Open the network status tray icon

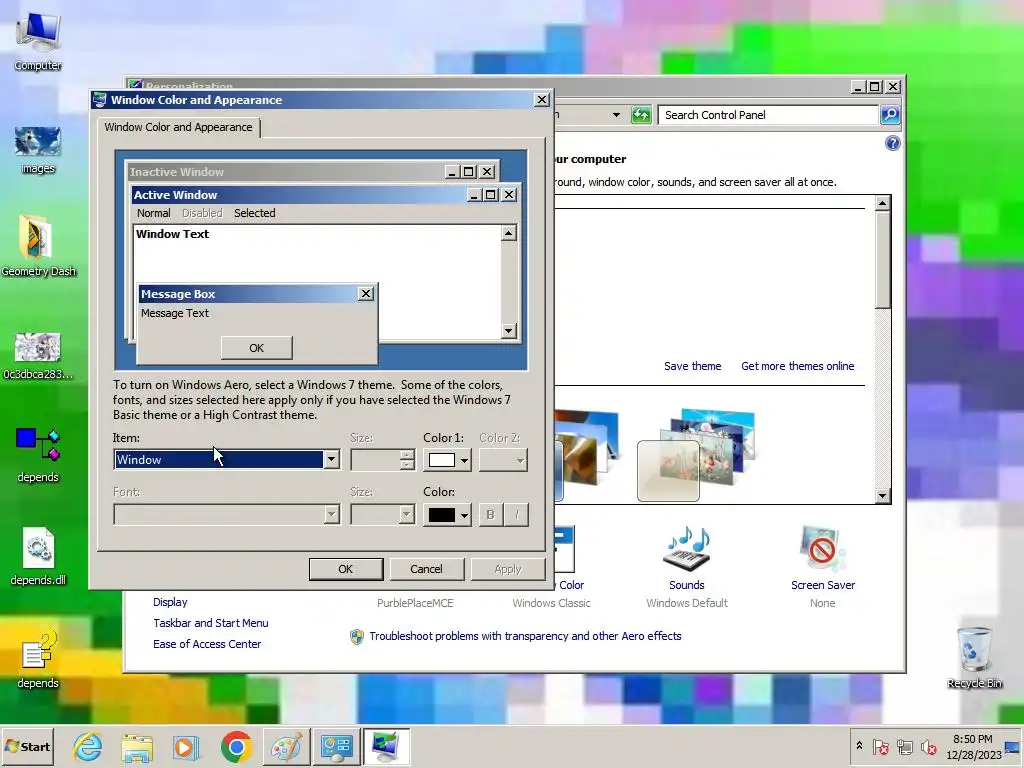(x=905, y=746)
